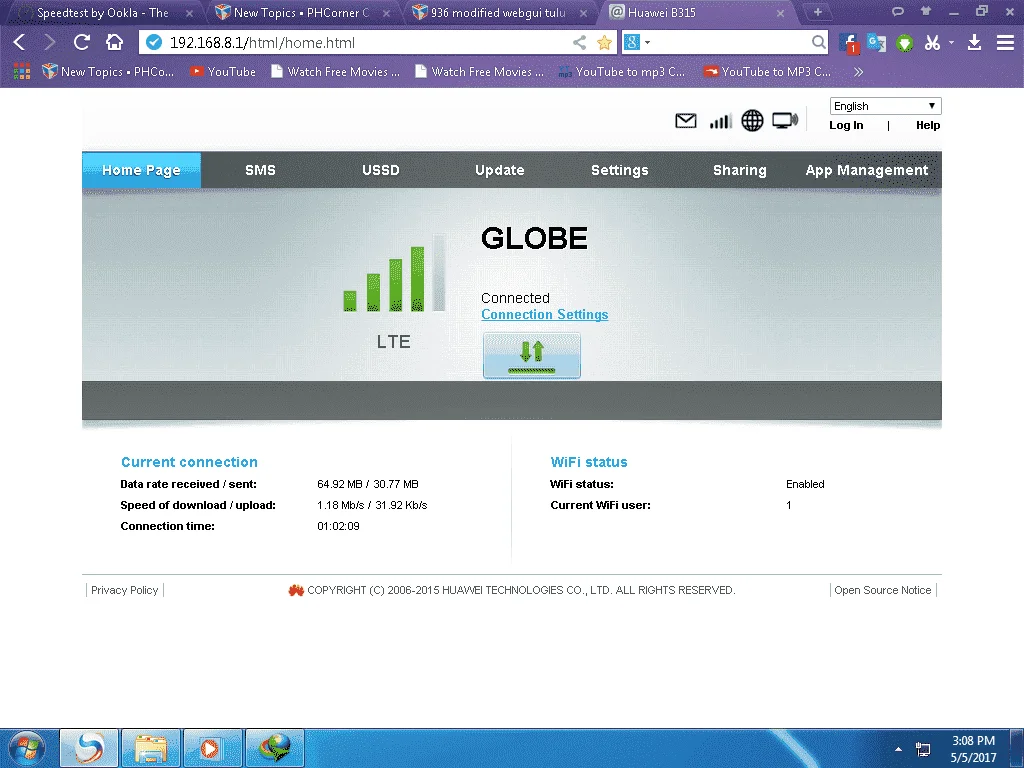Click the share icon in address bar
The image size is (1024, 768).
[x=579, y=42]
